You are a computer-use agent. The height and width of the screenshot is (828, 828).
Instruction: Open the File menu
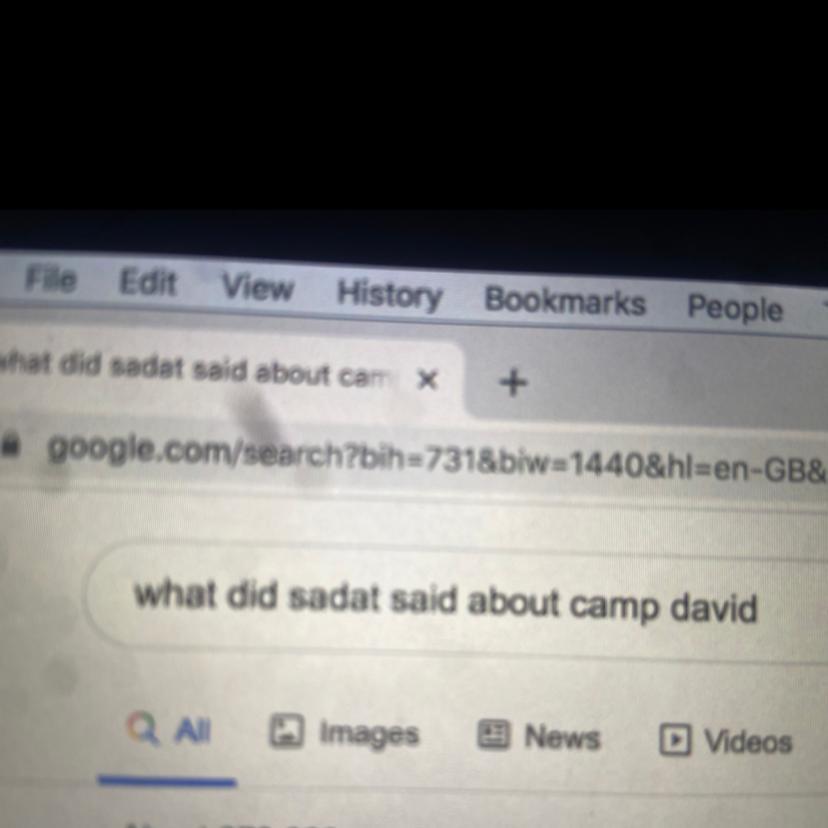pyautogui.click(x=51, y=279)
